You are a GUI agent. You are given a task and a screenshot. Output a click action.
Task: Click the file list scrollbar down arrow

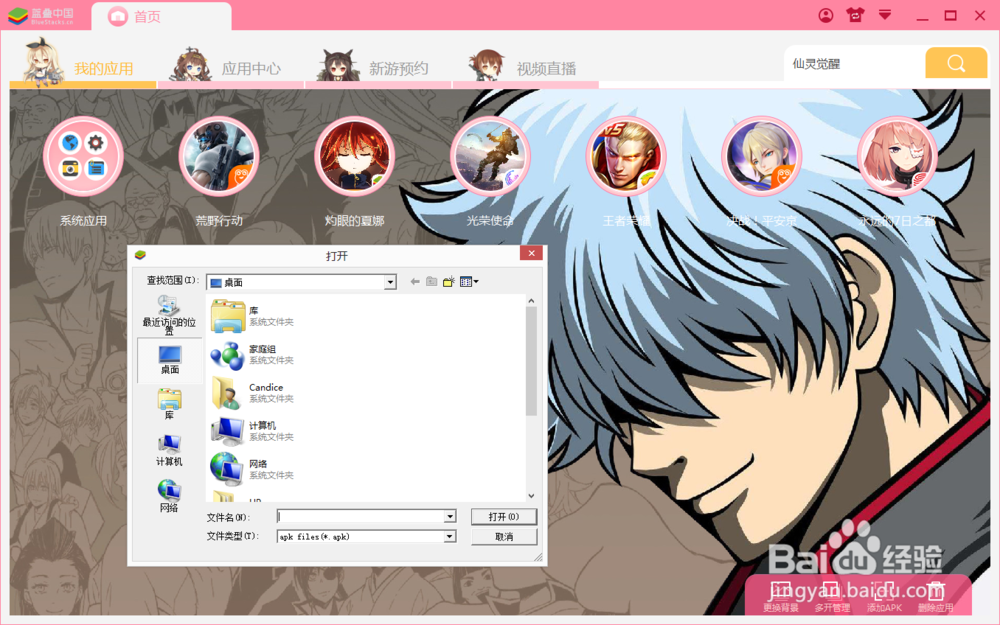531,496
